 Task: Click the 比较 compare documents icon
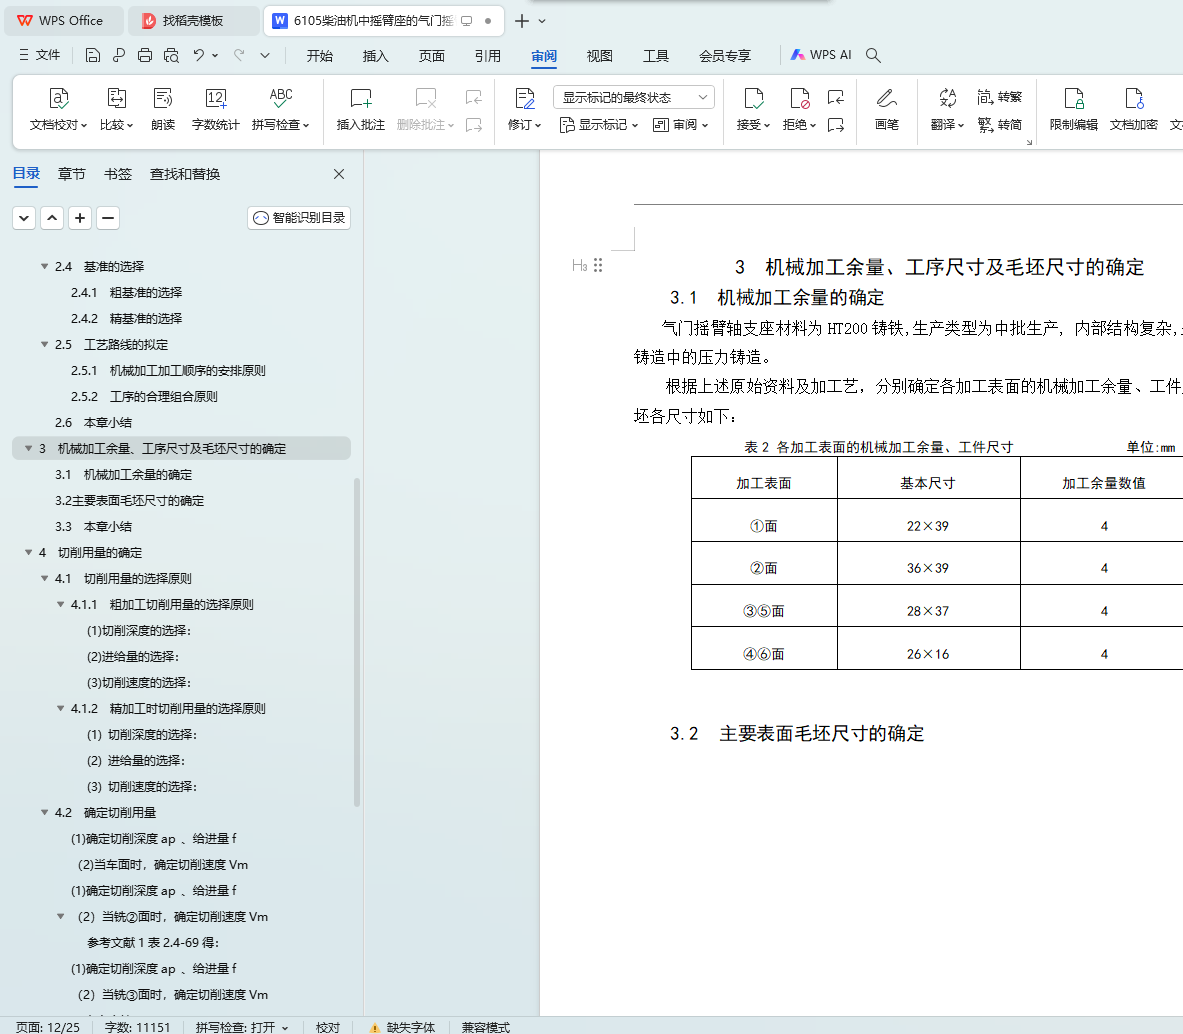point(116,109)
